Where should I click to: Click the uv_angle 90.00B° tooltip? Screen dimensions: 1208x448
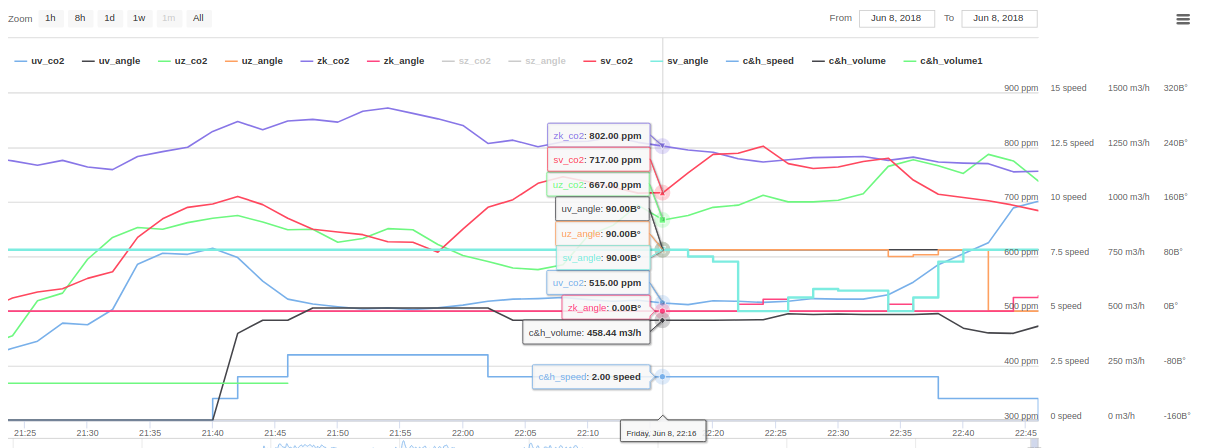(601, 209)
